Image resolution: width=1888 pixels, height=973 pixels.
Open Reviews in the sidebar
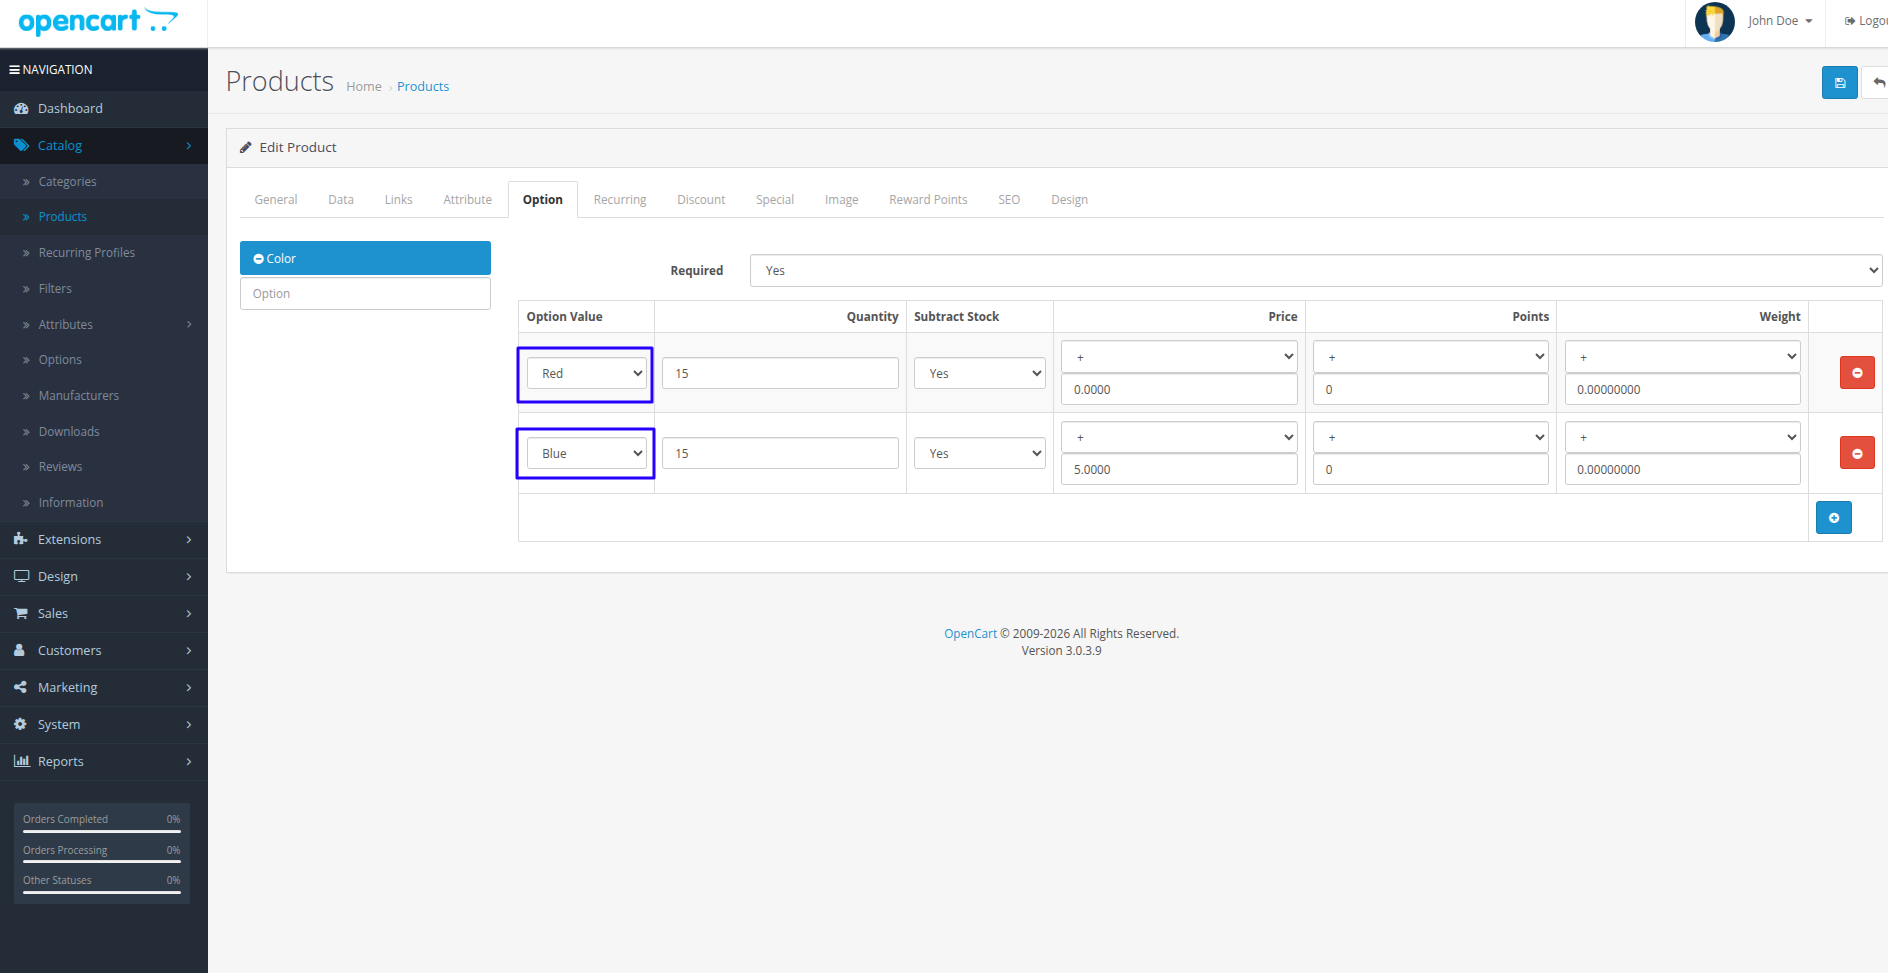point(104,467)
